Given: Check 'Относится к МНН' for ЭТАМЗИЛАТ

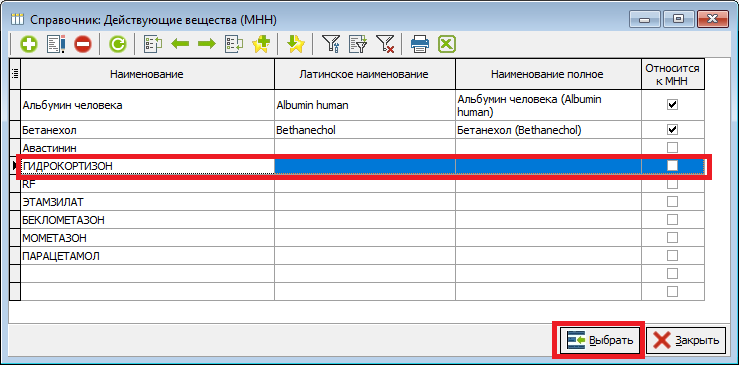Looking at the screenshot, I should click(673, 202).
